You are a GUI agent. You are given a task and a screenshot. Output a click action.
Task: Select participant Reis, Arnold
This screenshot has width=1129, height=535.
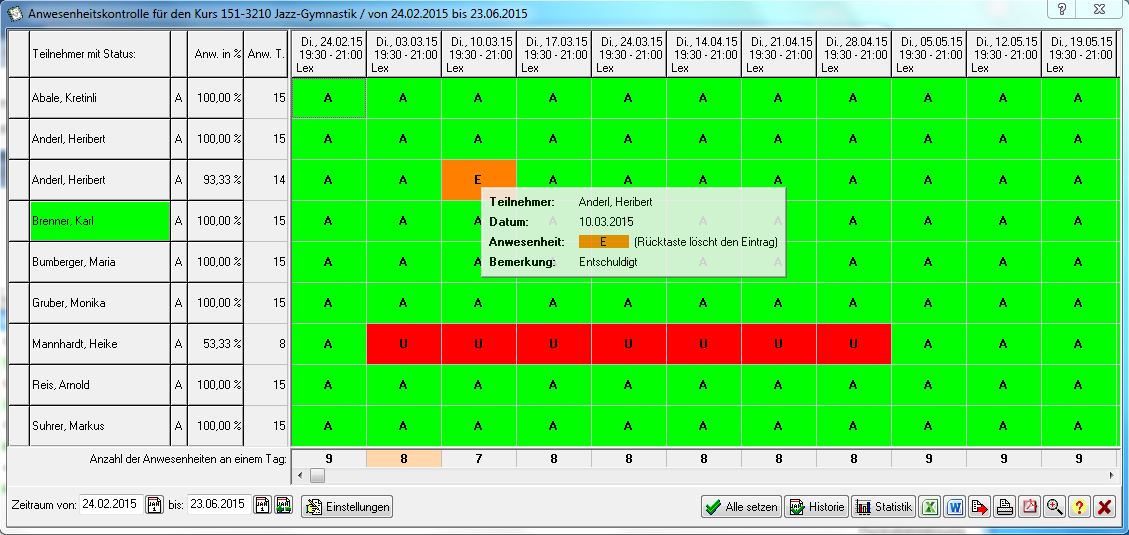(x=100, y=385)
